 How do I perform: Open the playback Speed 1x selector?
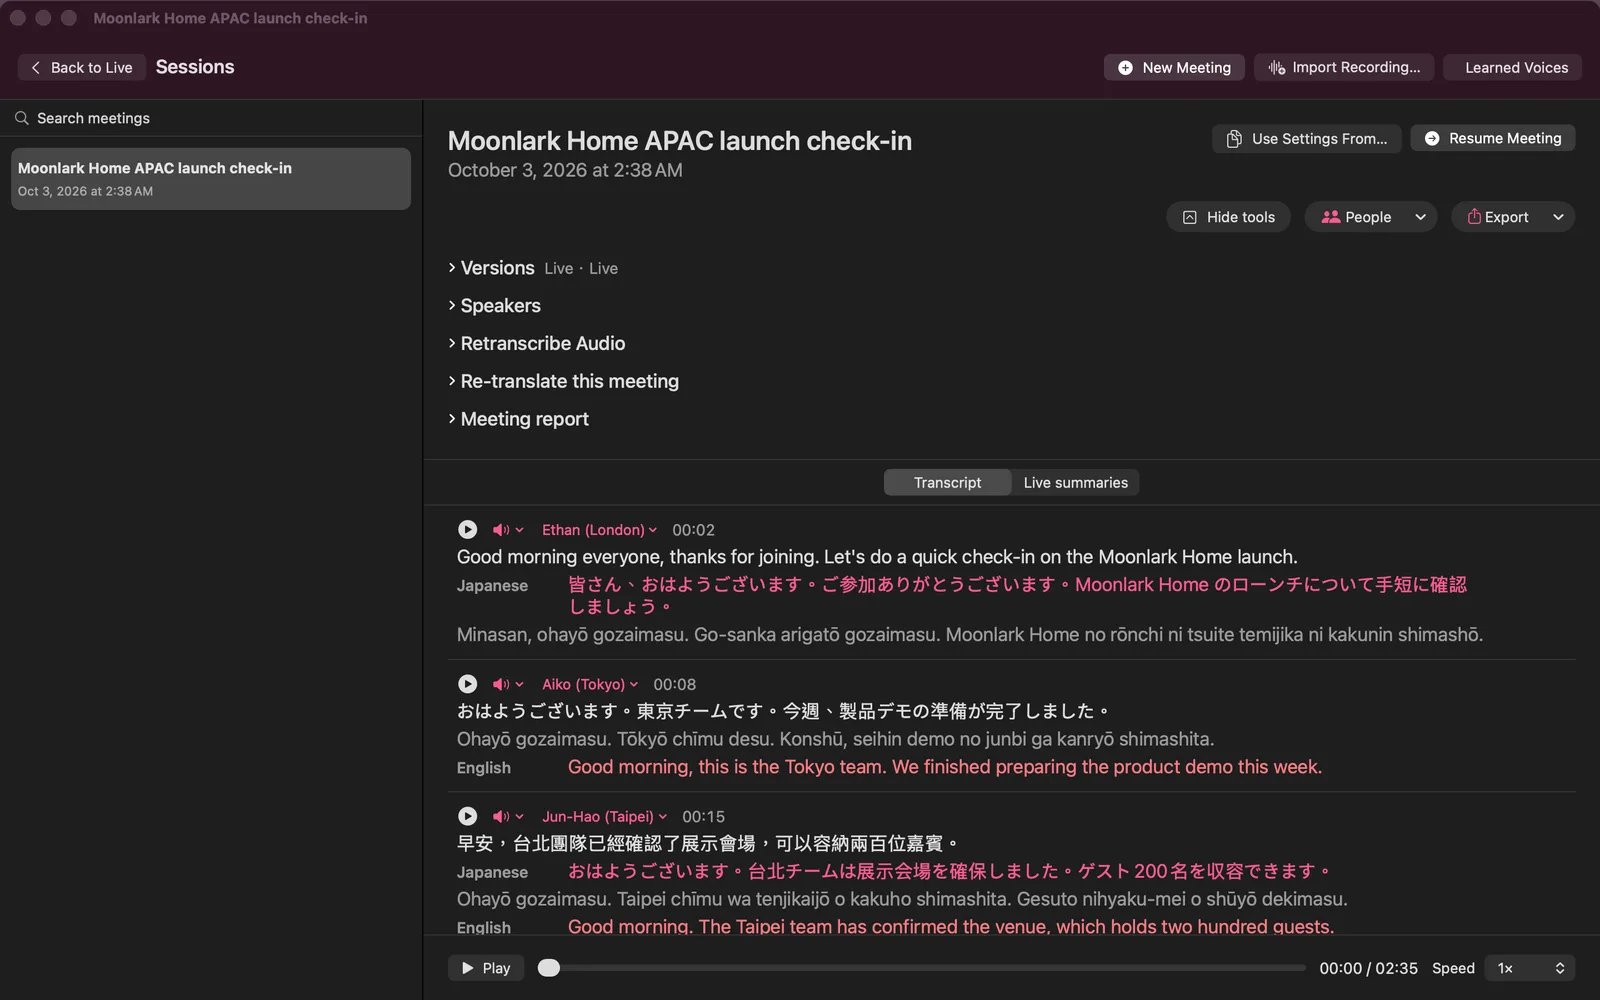[x=1530, y=968]
